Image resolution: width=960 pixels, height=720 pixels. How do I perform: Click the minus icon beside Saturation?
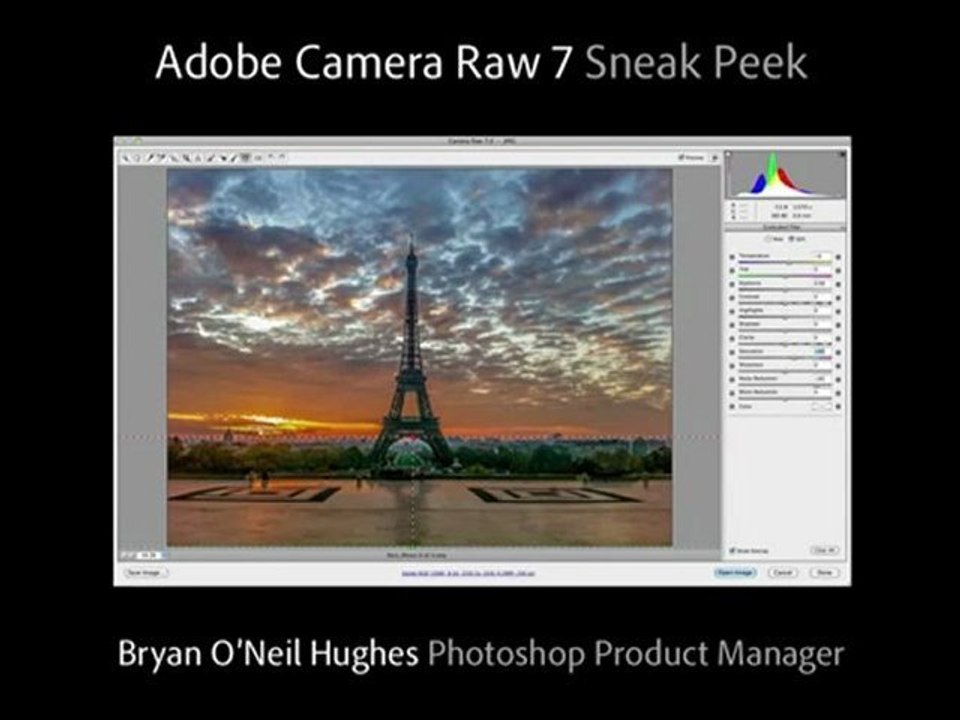point(732,352)
